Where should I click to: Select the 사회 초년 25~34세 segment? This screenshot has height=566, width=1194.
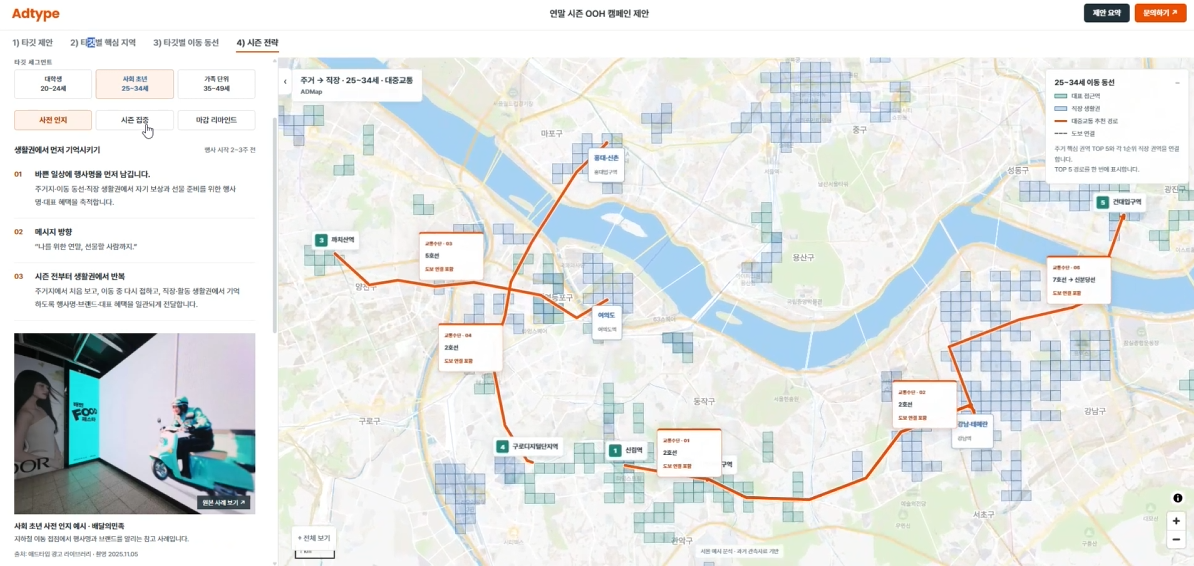click(134, 84)
